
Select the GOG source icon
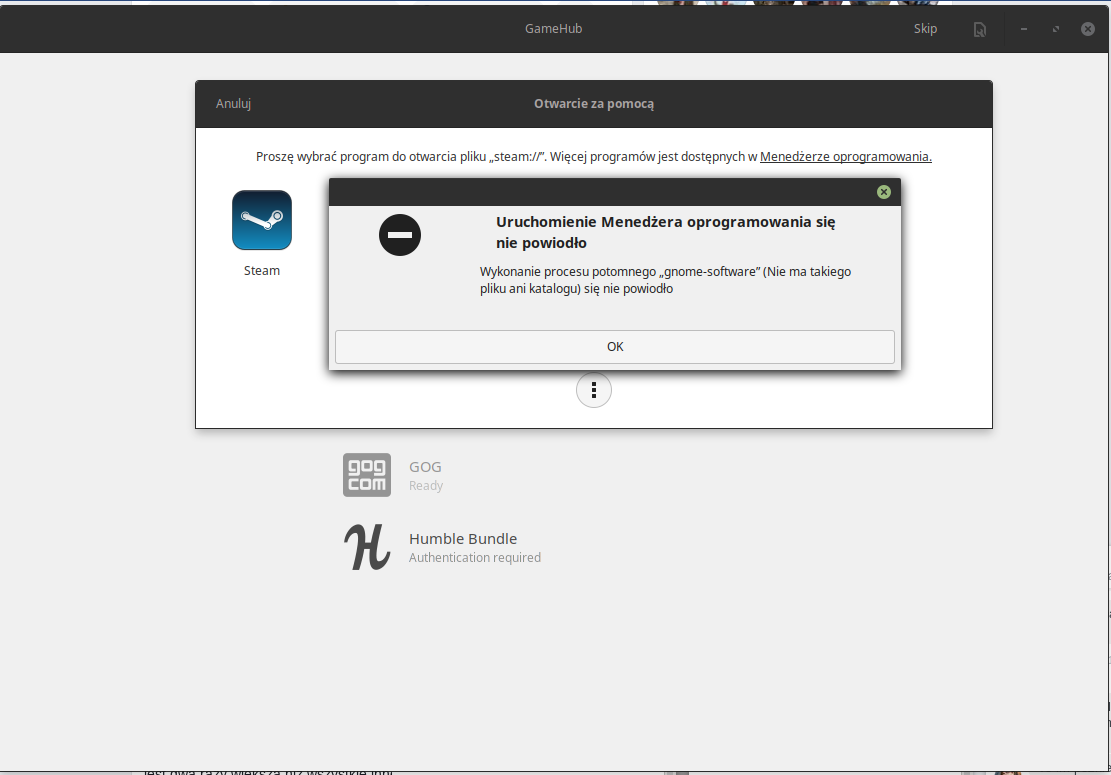pyautogui.click(x=367, y=475)
